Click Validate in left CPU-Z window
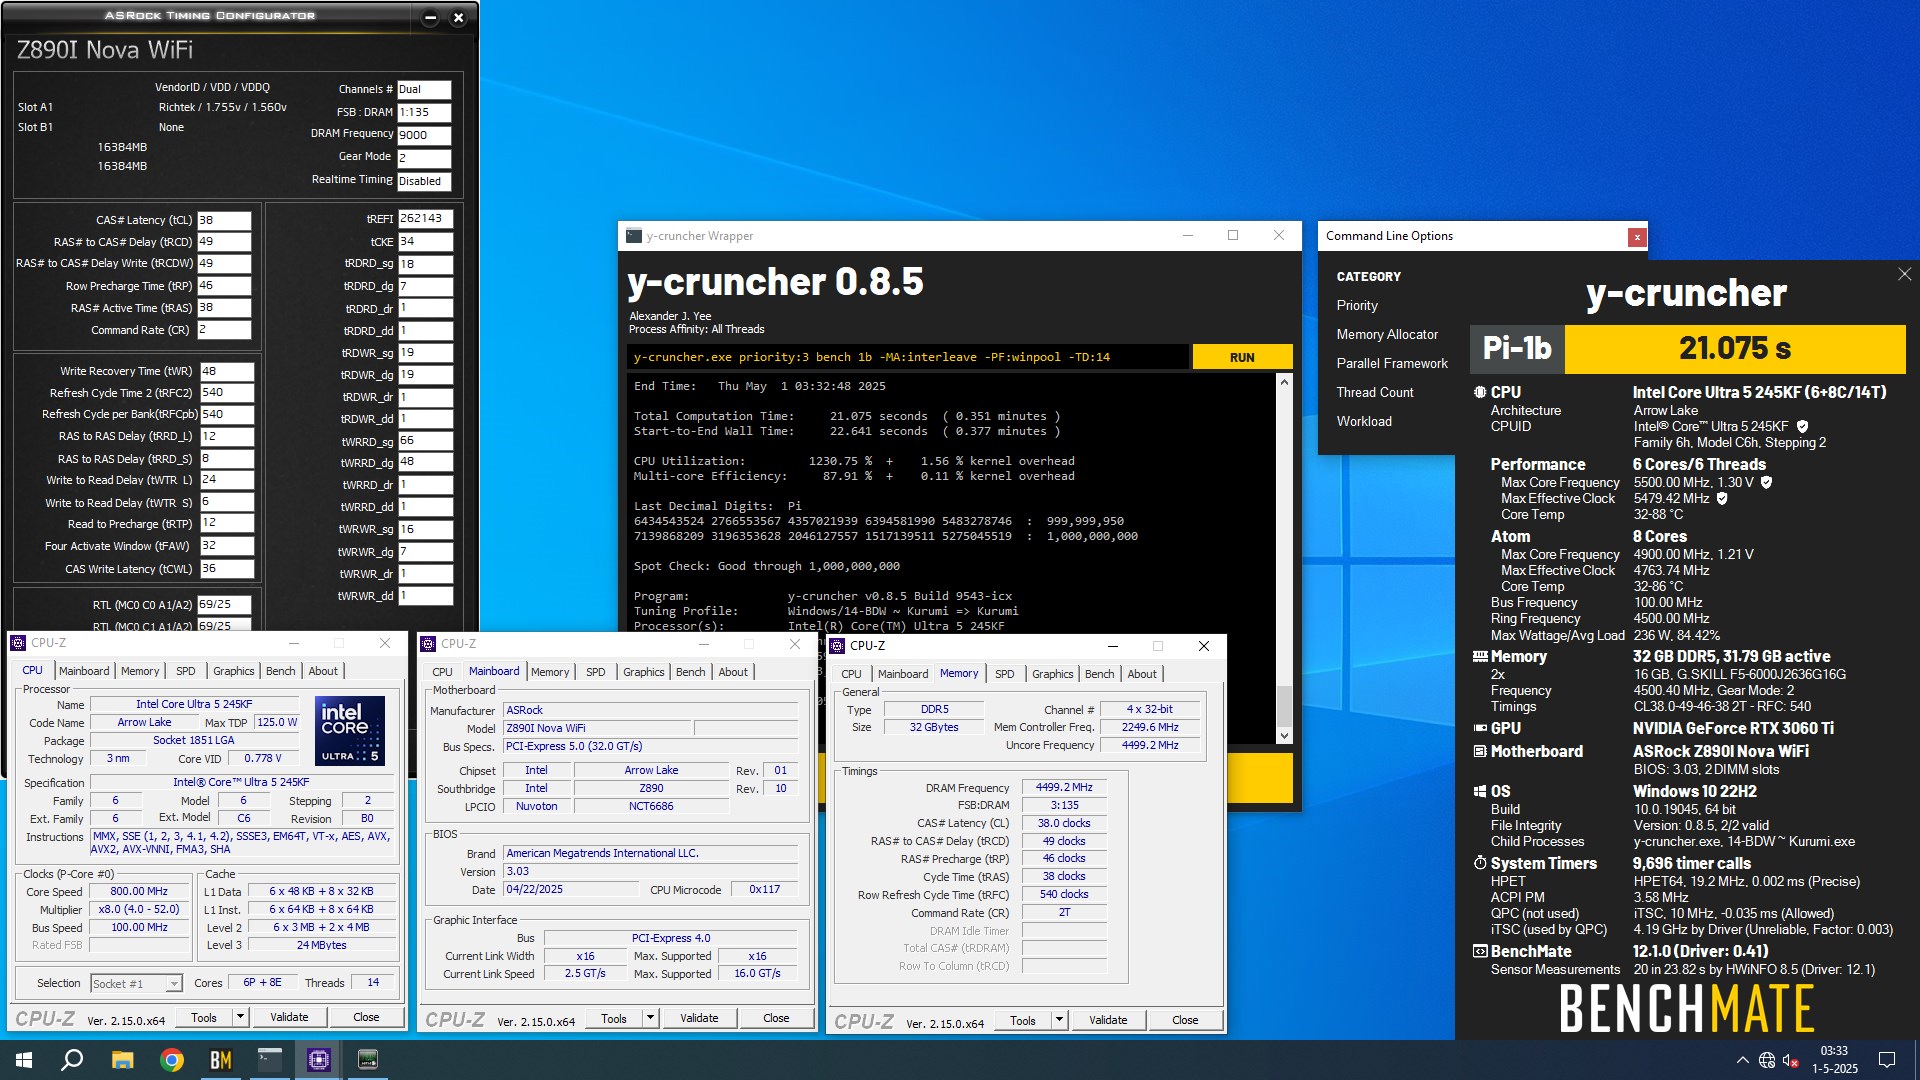 coord(289,1017)
